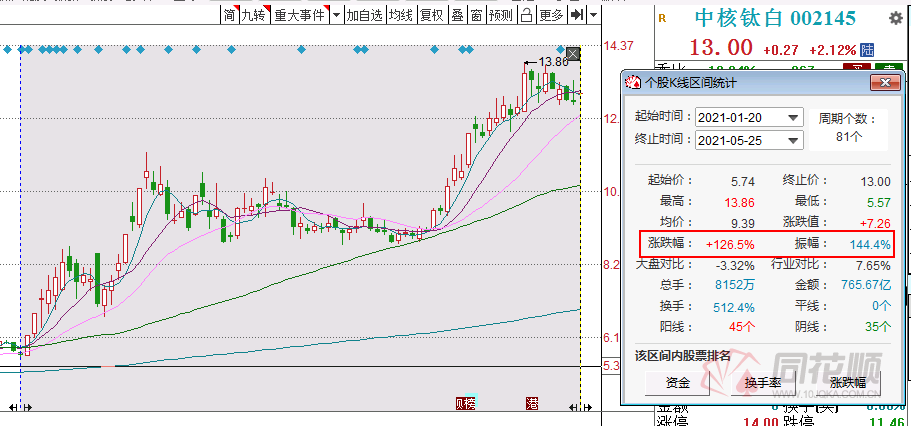Click the 陆 badge beside the price change
This screenshot has height=426, width=911.
click(x=866, y=49)
